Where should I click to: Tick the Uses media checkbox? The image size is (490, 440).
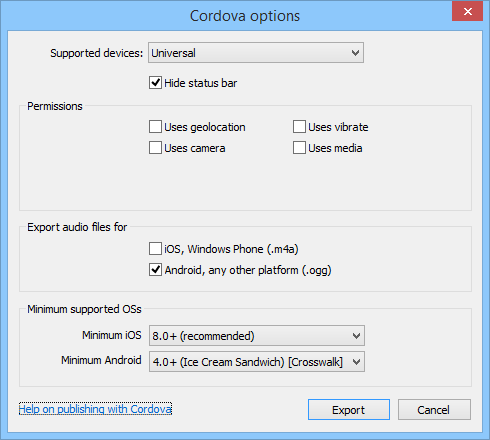click(299, 148)
